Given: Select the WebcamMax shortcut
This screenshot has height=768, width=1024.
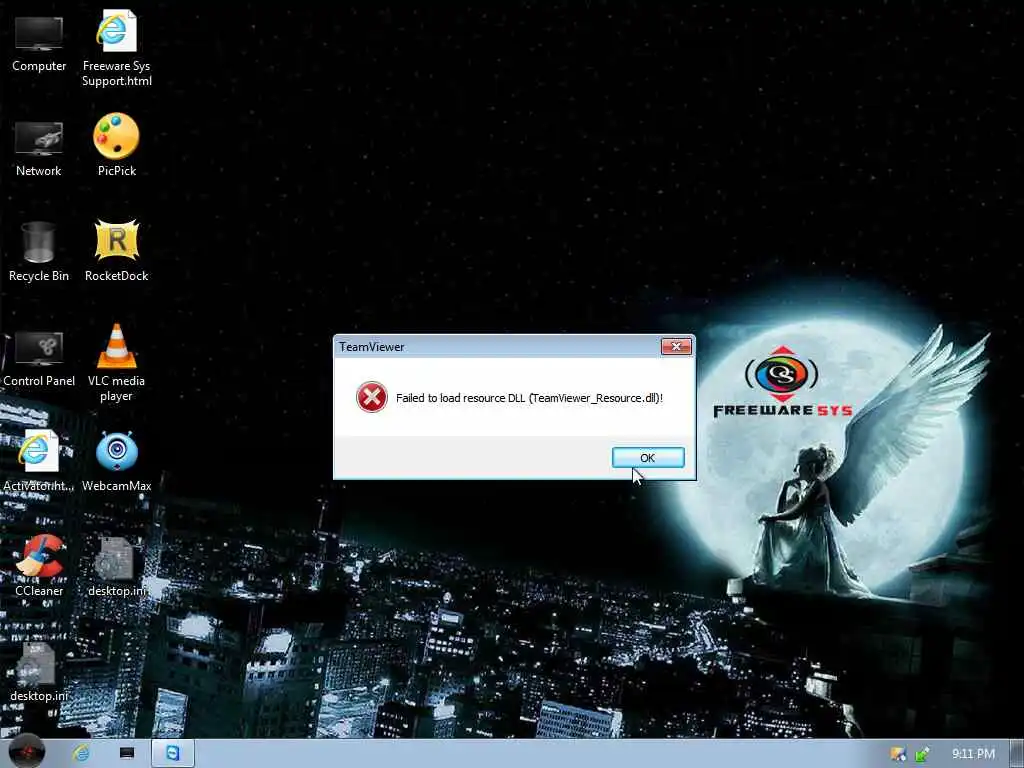Looking at the screenshot, I should pos(117,462).
